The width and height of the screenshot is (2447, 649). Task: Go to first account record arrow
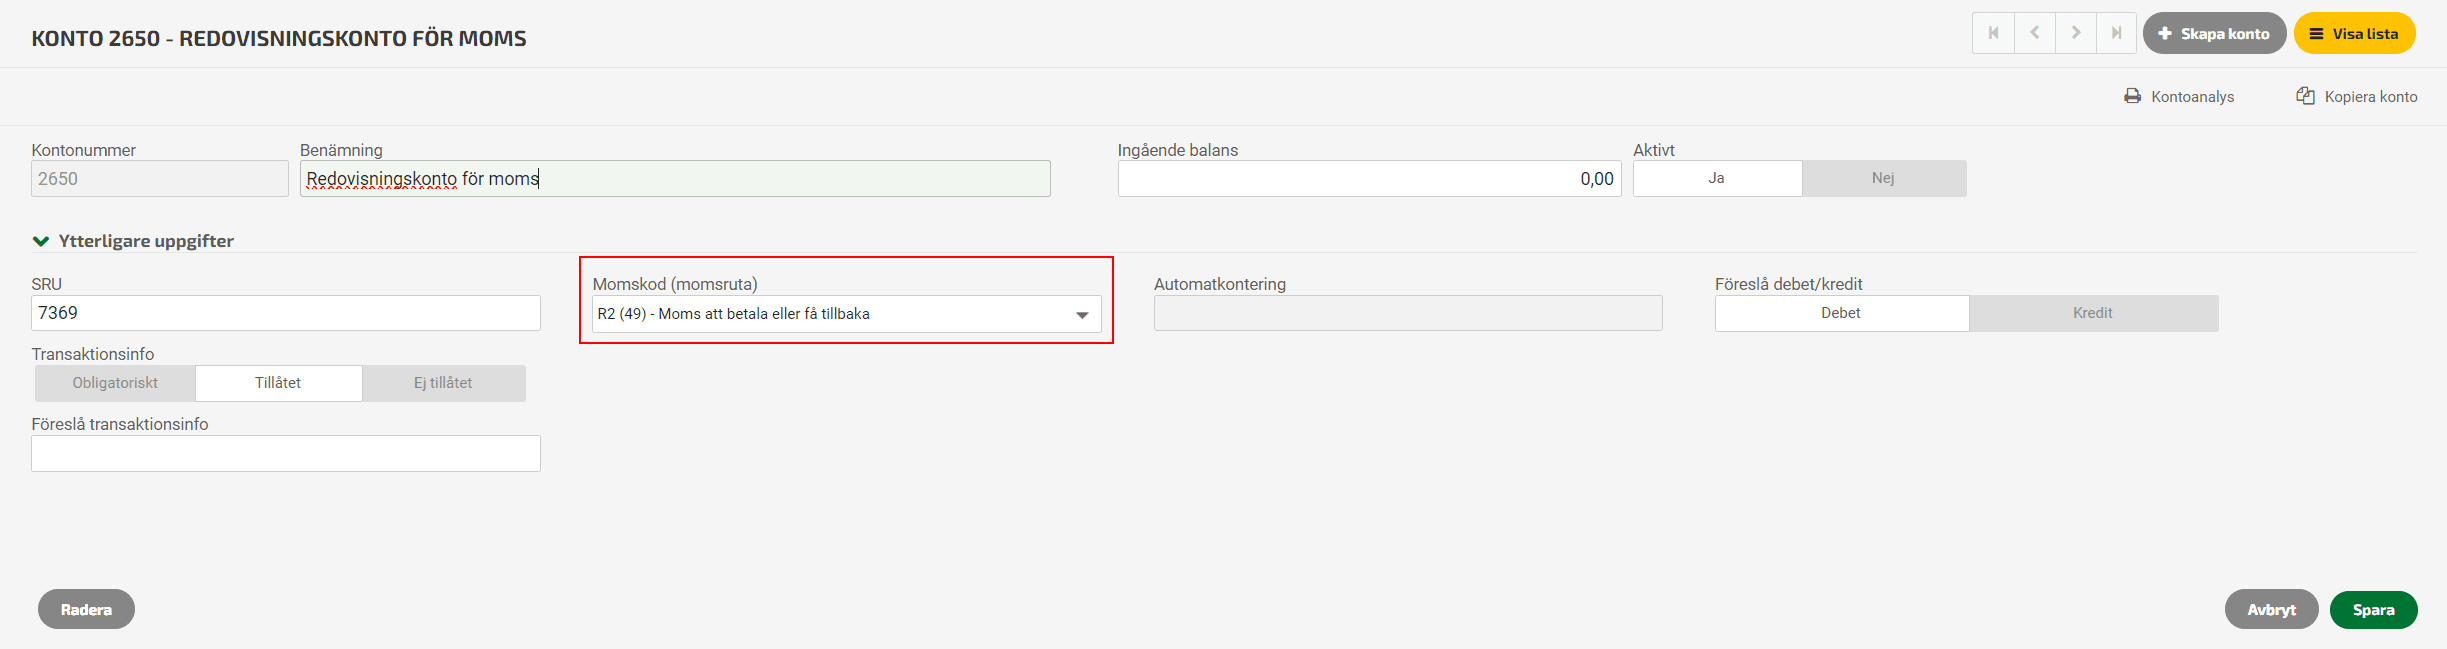pos(1993,33)
